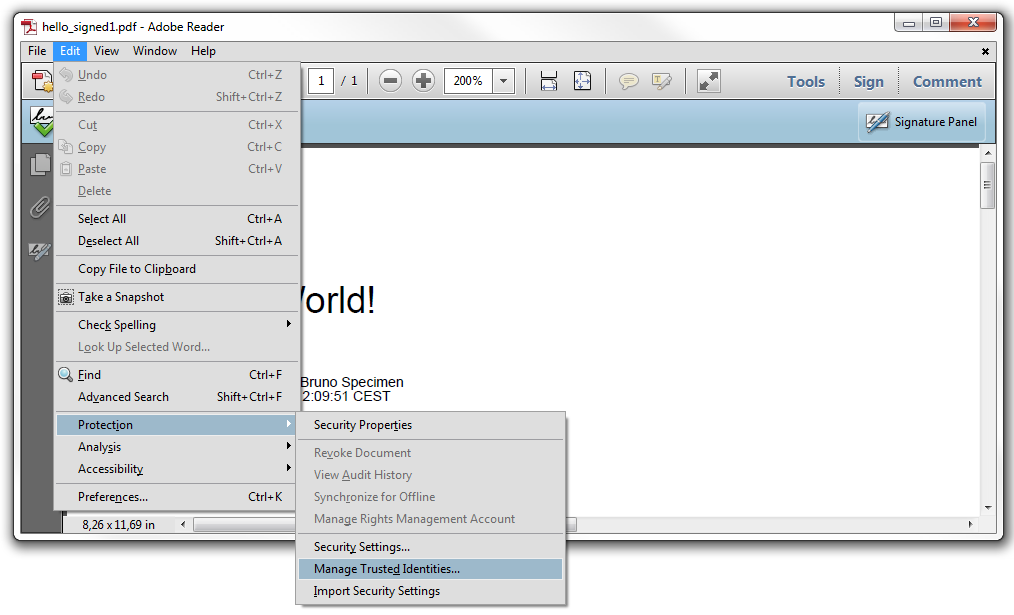Image resolution: width=1014 pixels, height=615 pixels.
Task: Open the page thumbnails sidebar icon
Action: 40,164
